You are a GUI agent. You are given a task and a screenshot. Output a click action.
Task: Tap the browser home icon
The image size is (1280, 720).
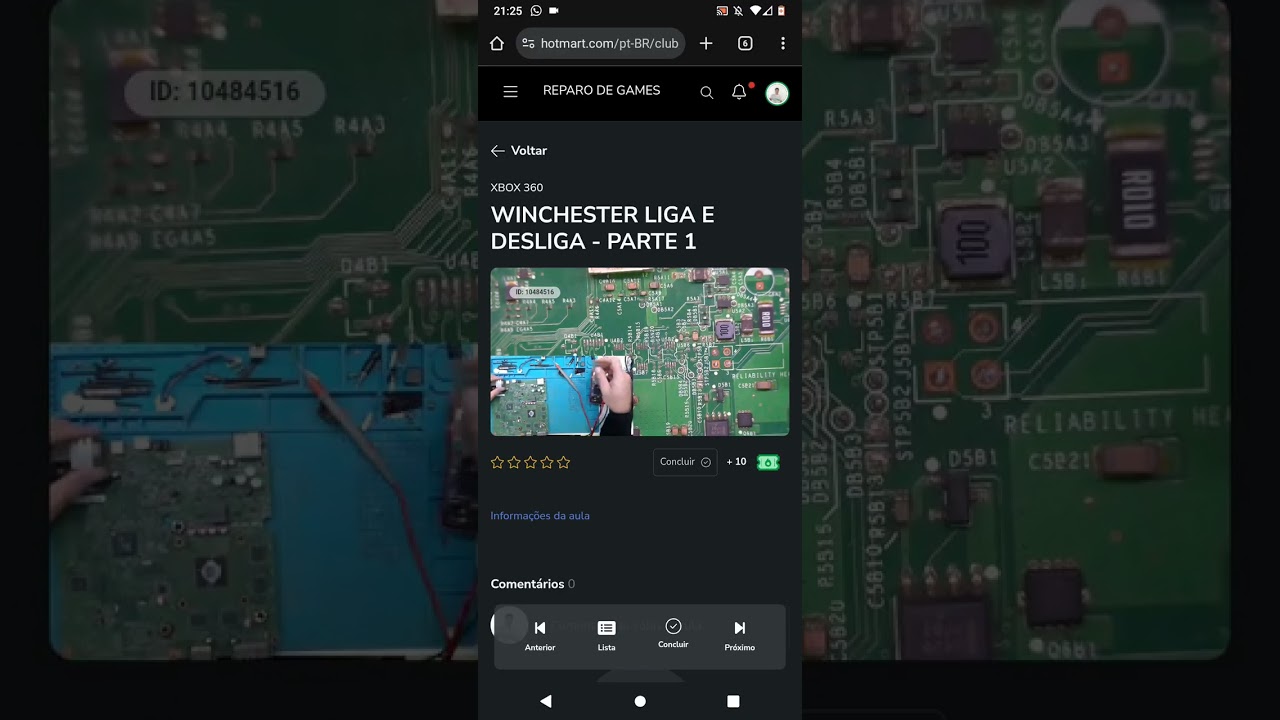click(x=497, y=43)
